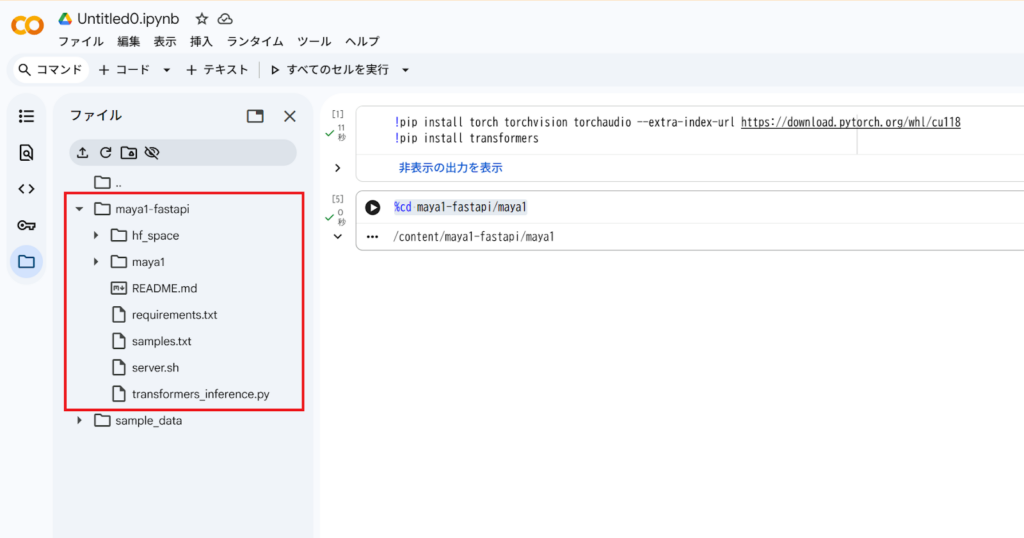This screenshot has width=1024, height=538.
Task: Open the secrets key sidebar icon
Action: (26, 225)
